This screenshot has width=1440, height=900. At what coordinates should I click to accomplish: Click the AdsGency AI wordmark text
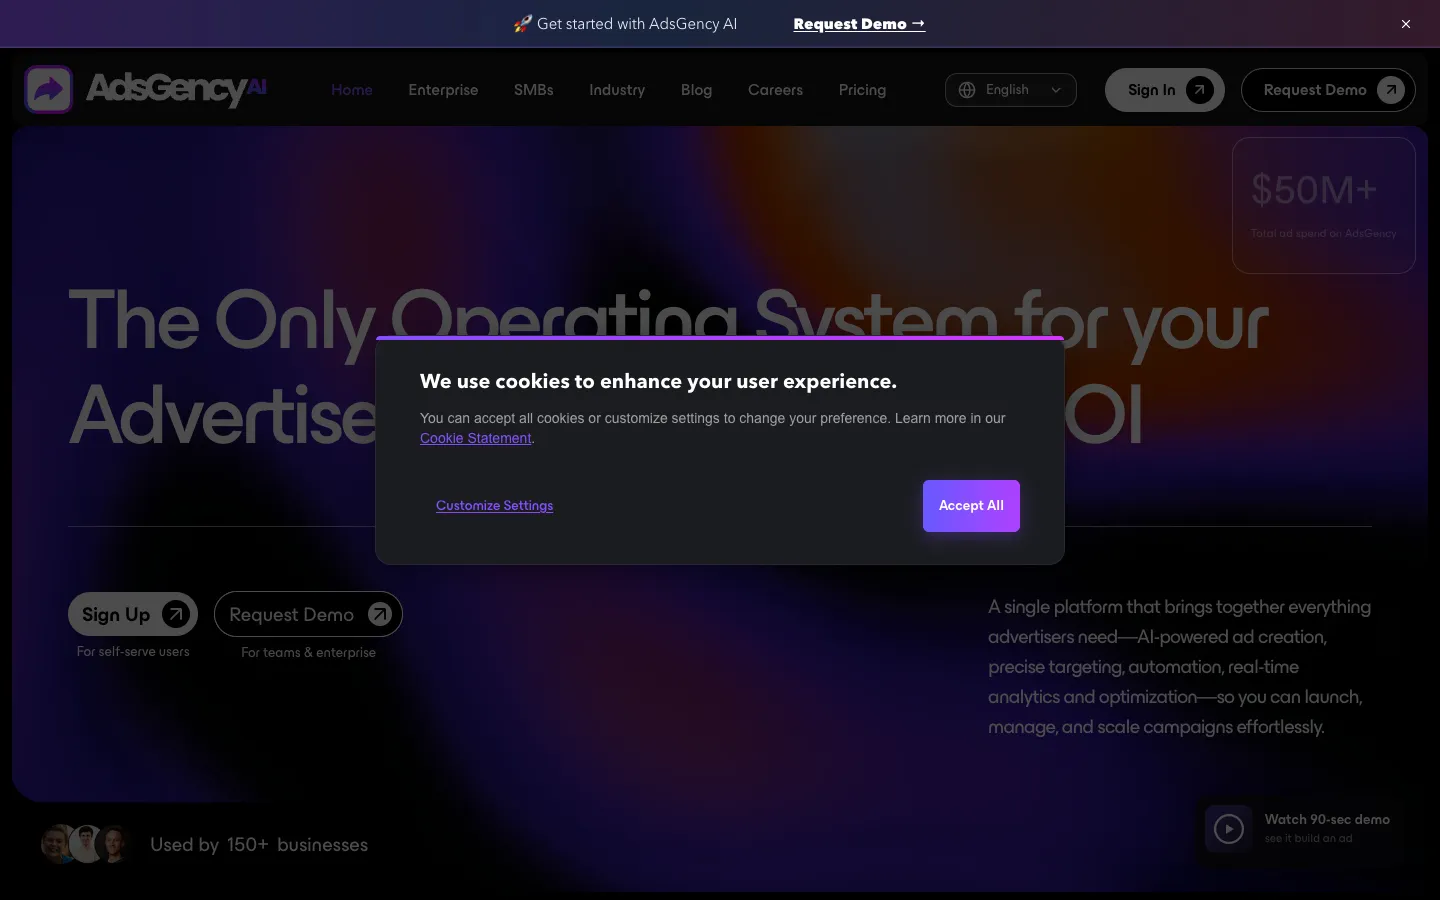click(x=176, y=89)
